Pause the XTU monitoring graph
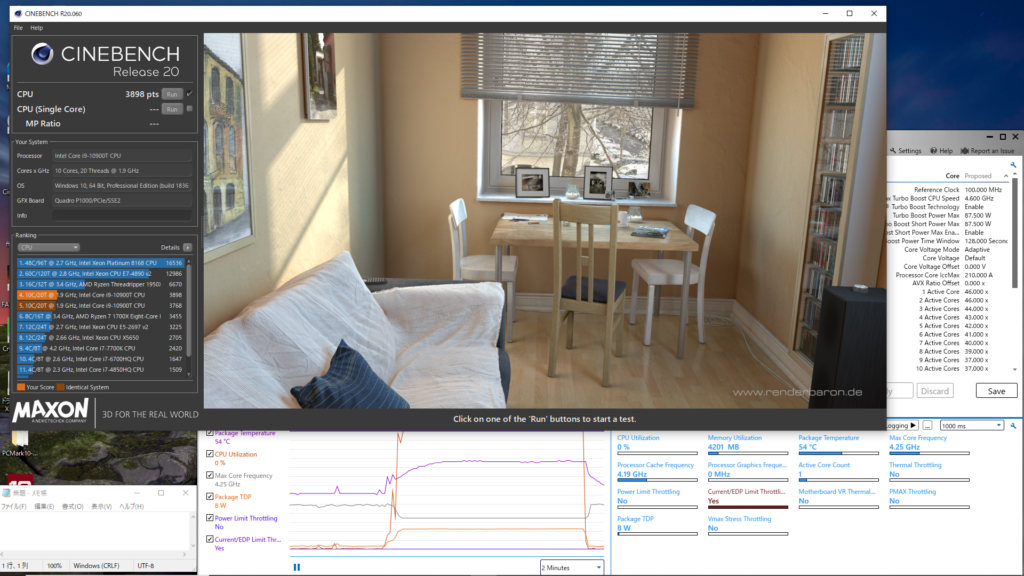This screenshot has height=576, width=1024. pyautogui.click(x=296, y=568)
